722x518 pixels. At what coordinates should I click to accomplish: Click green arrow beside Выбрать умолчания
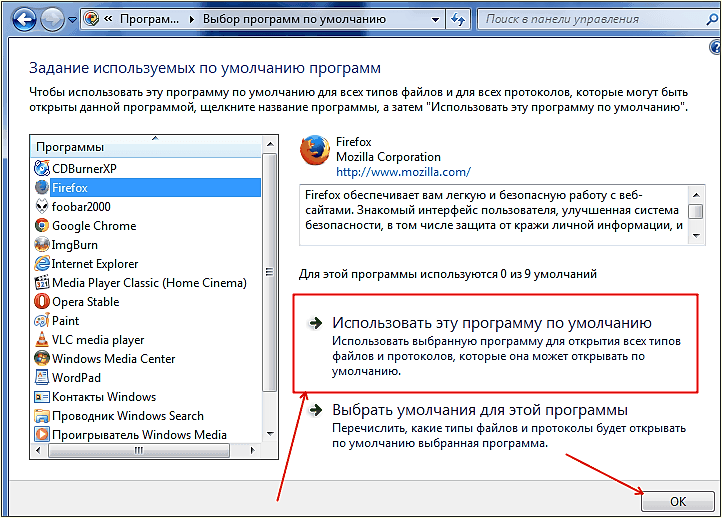point(316,410)
